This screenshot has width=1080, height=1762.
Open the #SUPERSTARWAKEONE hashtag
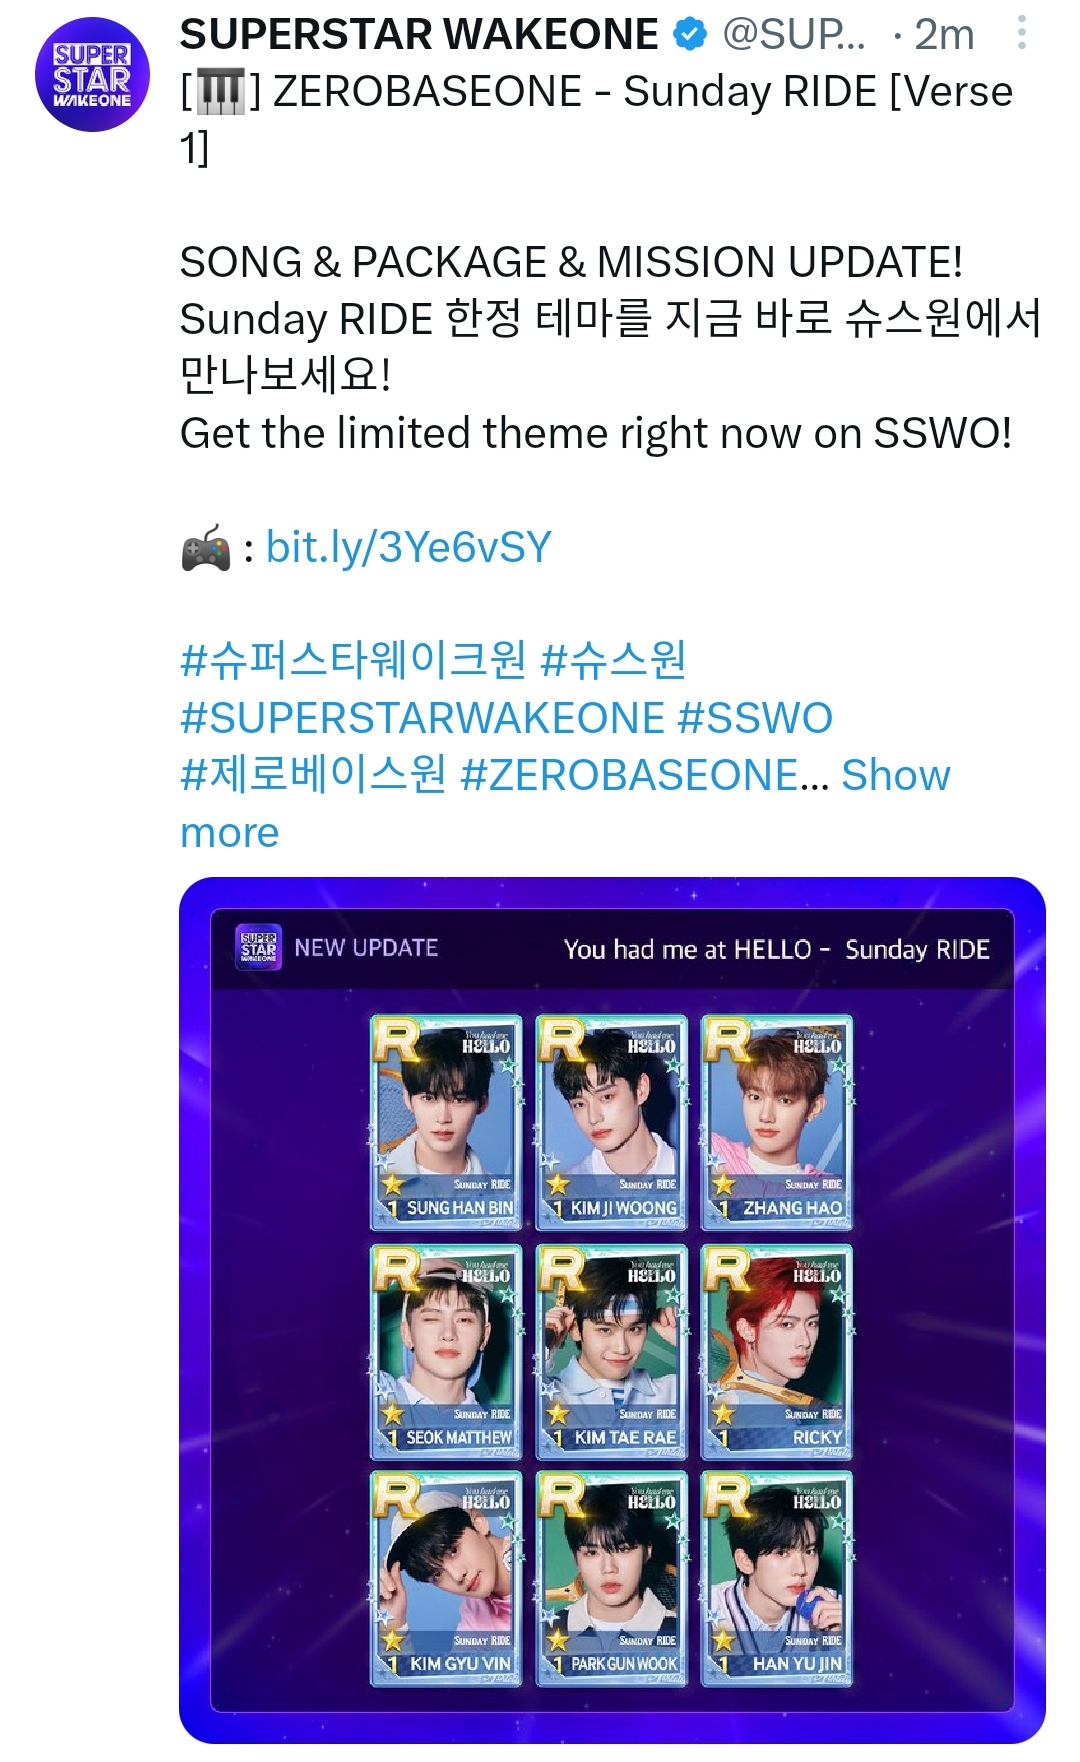(422, 718)
